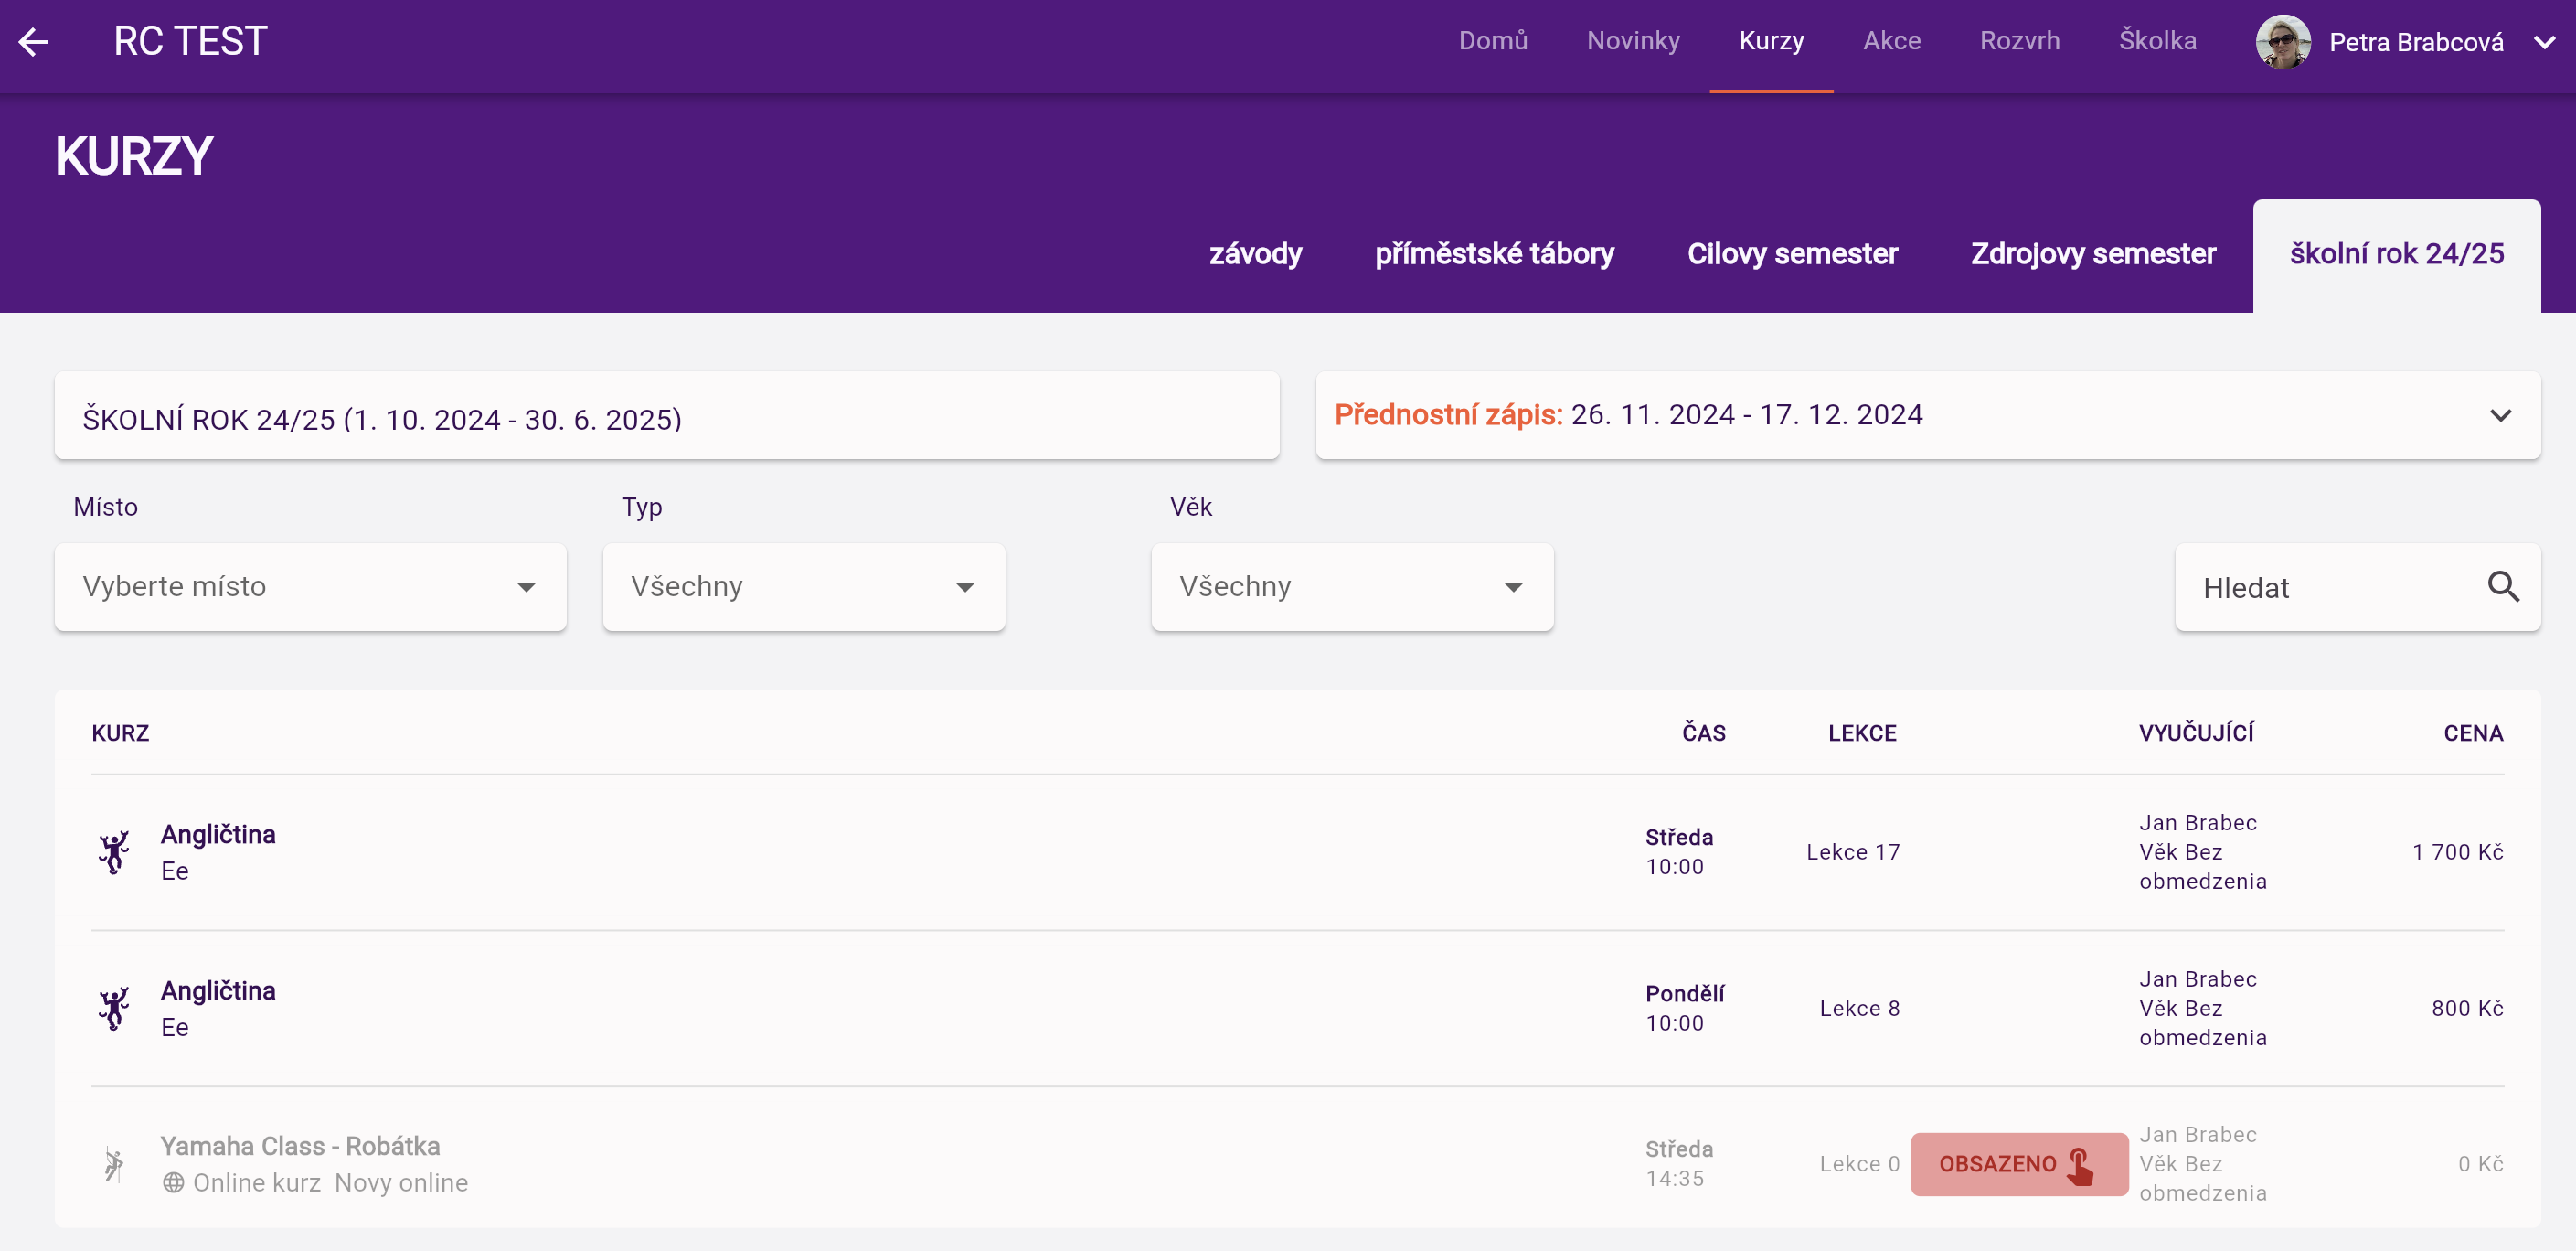Click into the Hledat search field
The width and height of the screenshot is (2576, 1251).
point(2330,588)
